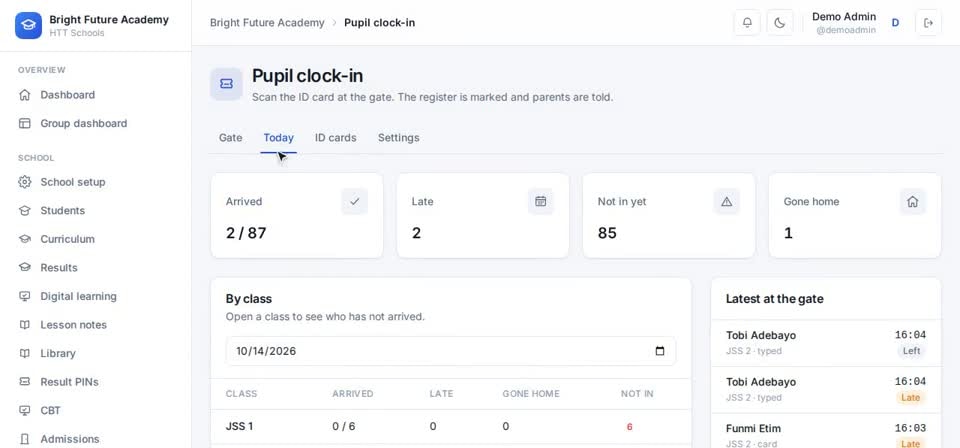The height and width of the screenshot is (448, 960).
Task: Click the logout icon in the header
Action: (x=928, y=23)
